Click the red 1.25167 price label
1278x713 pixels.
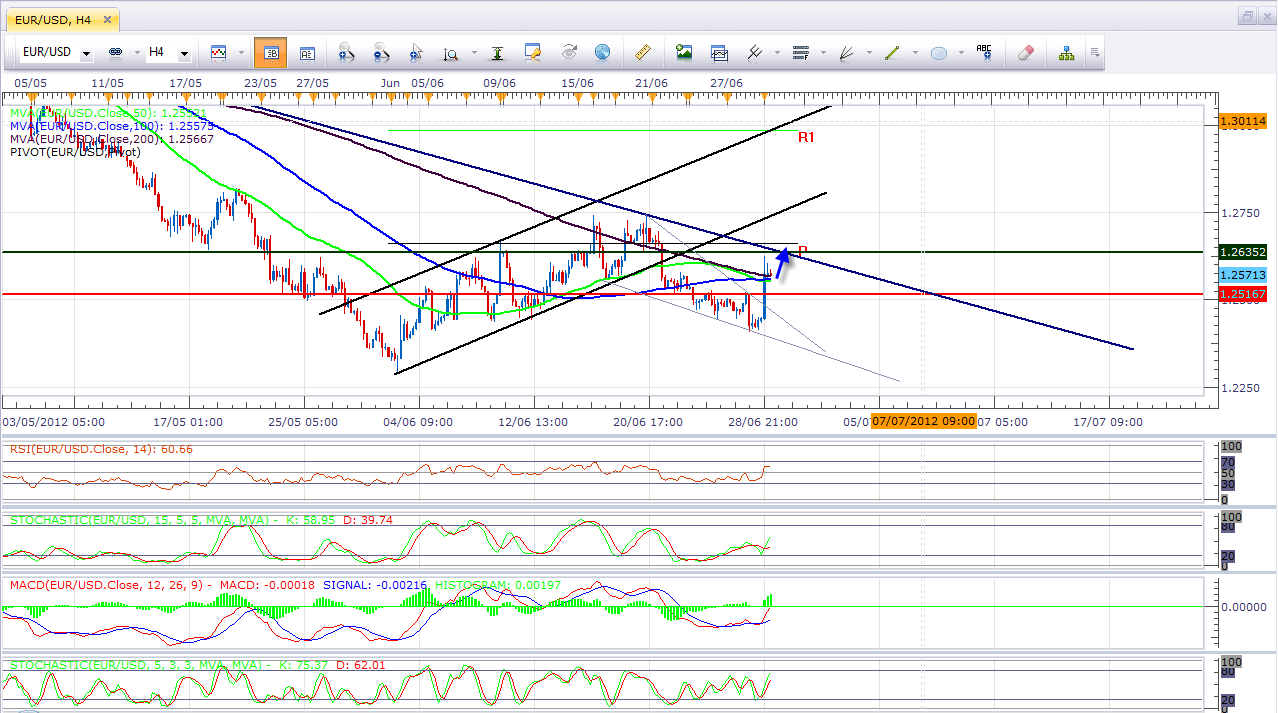click(1243, 294)
